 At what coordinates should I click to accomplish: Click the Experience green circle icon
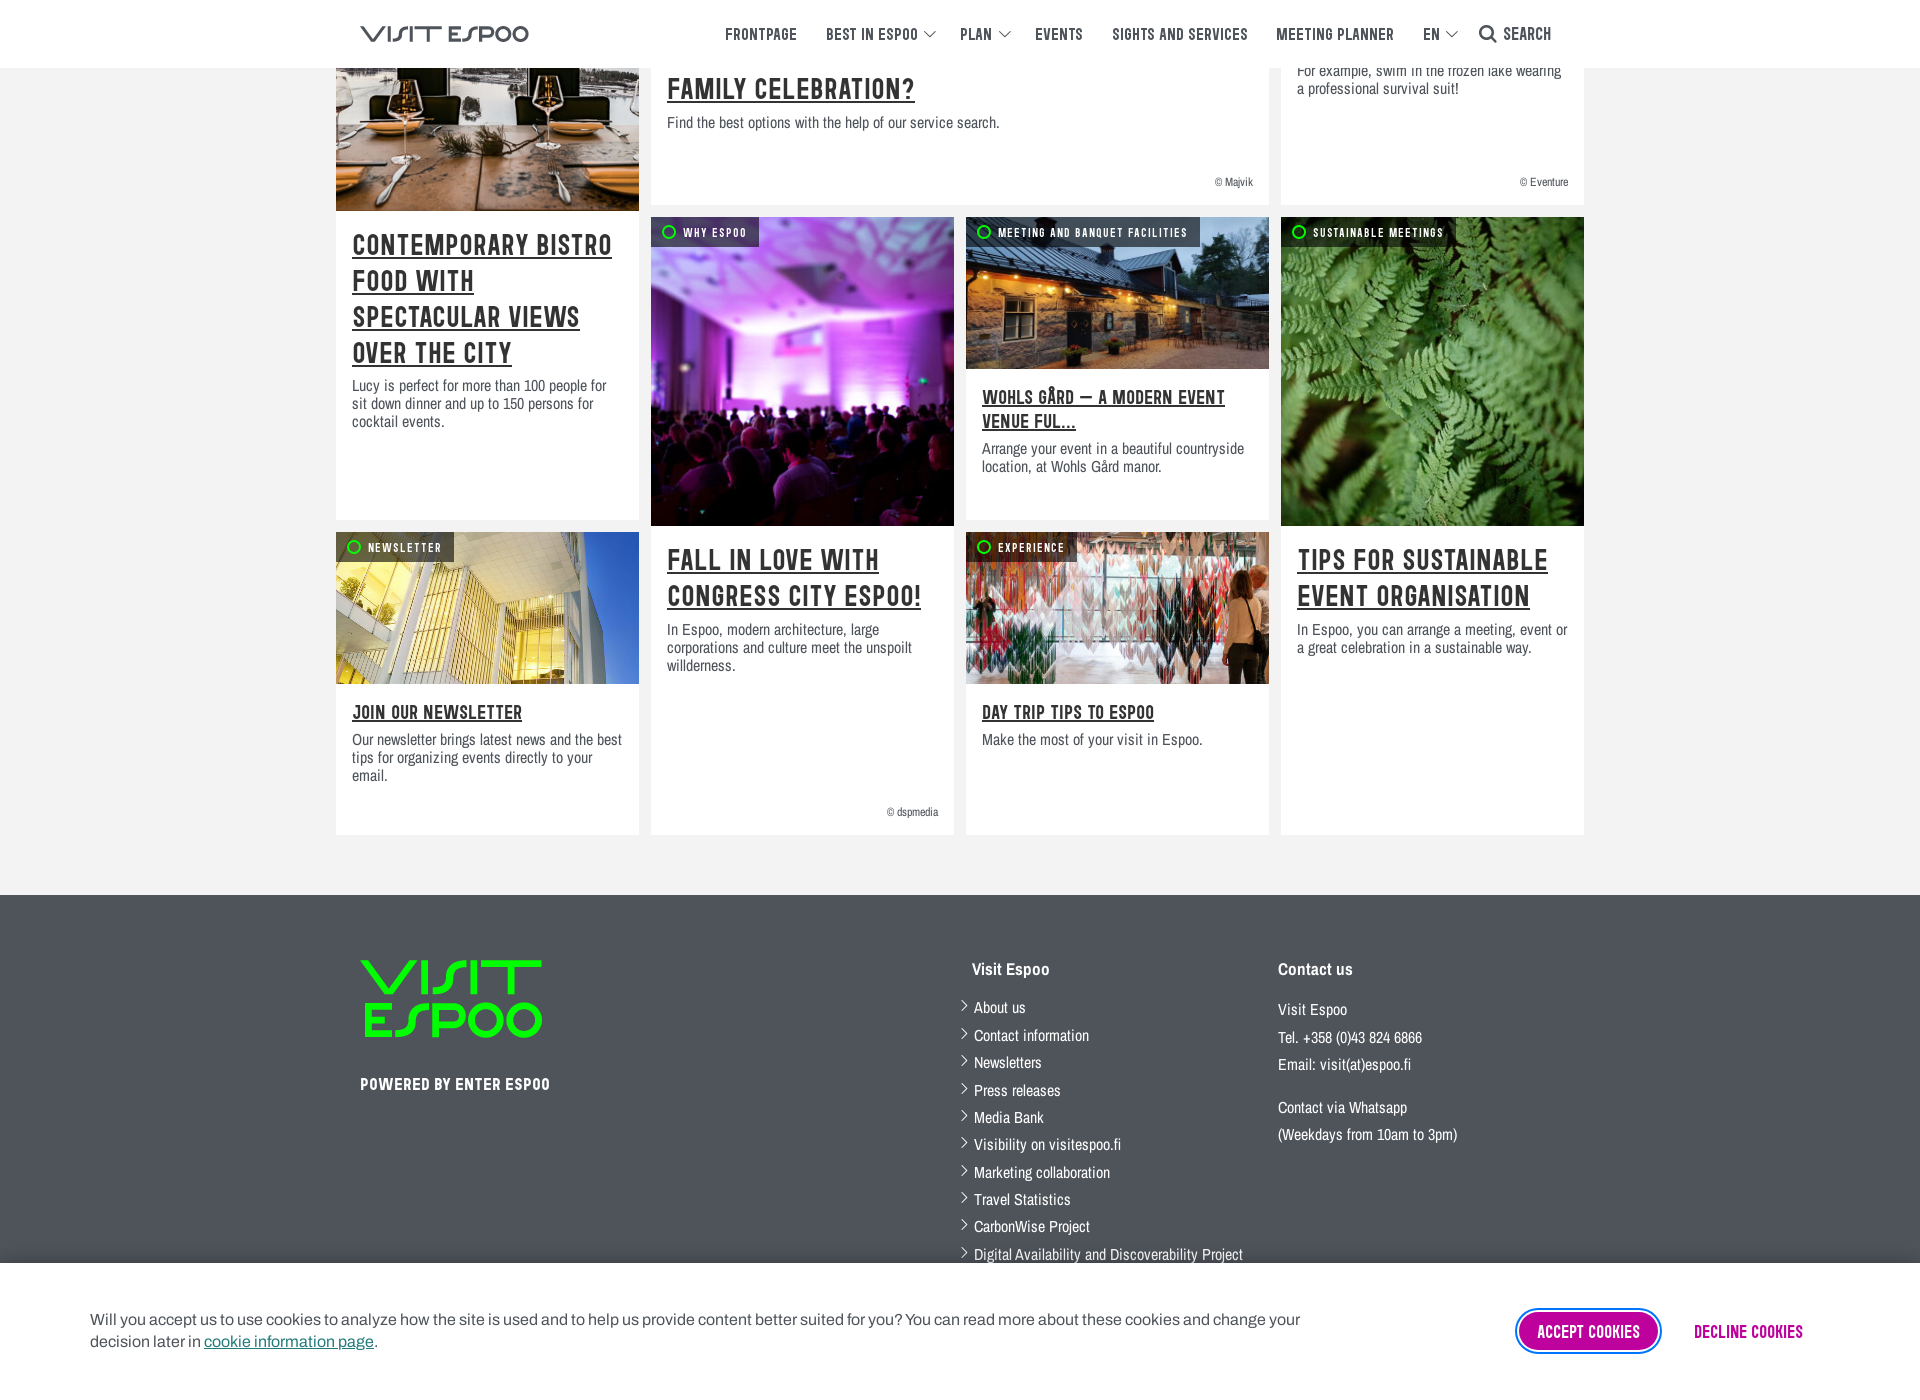(x=984, y=547)
